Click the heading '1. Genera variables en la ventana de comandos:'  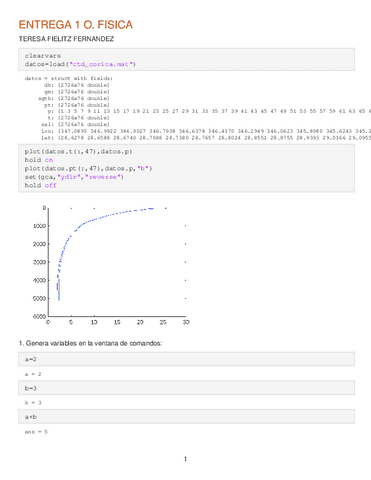coord(90,343)
